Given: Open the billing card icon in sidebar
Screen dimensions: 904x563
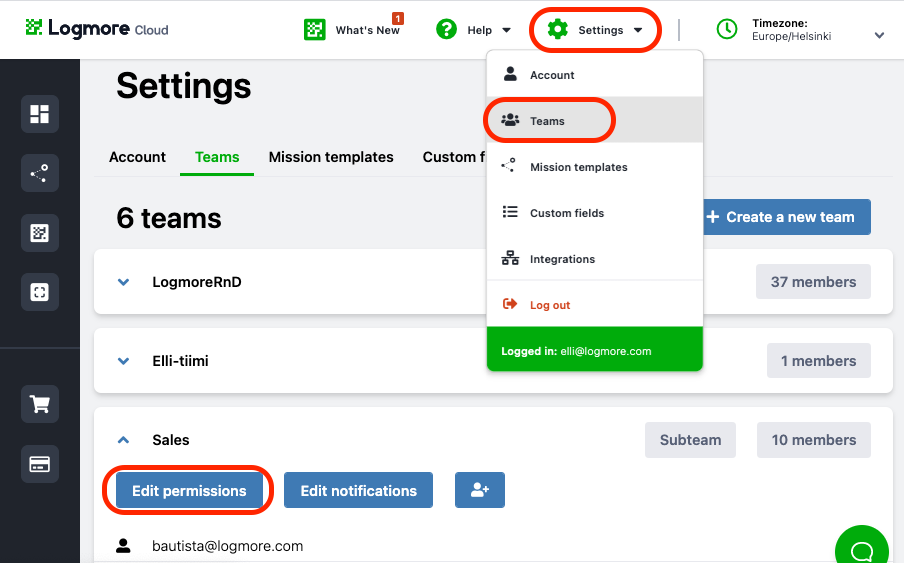Looking at the screenshot, I should tap(40, 464).
